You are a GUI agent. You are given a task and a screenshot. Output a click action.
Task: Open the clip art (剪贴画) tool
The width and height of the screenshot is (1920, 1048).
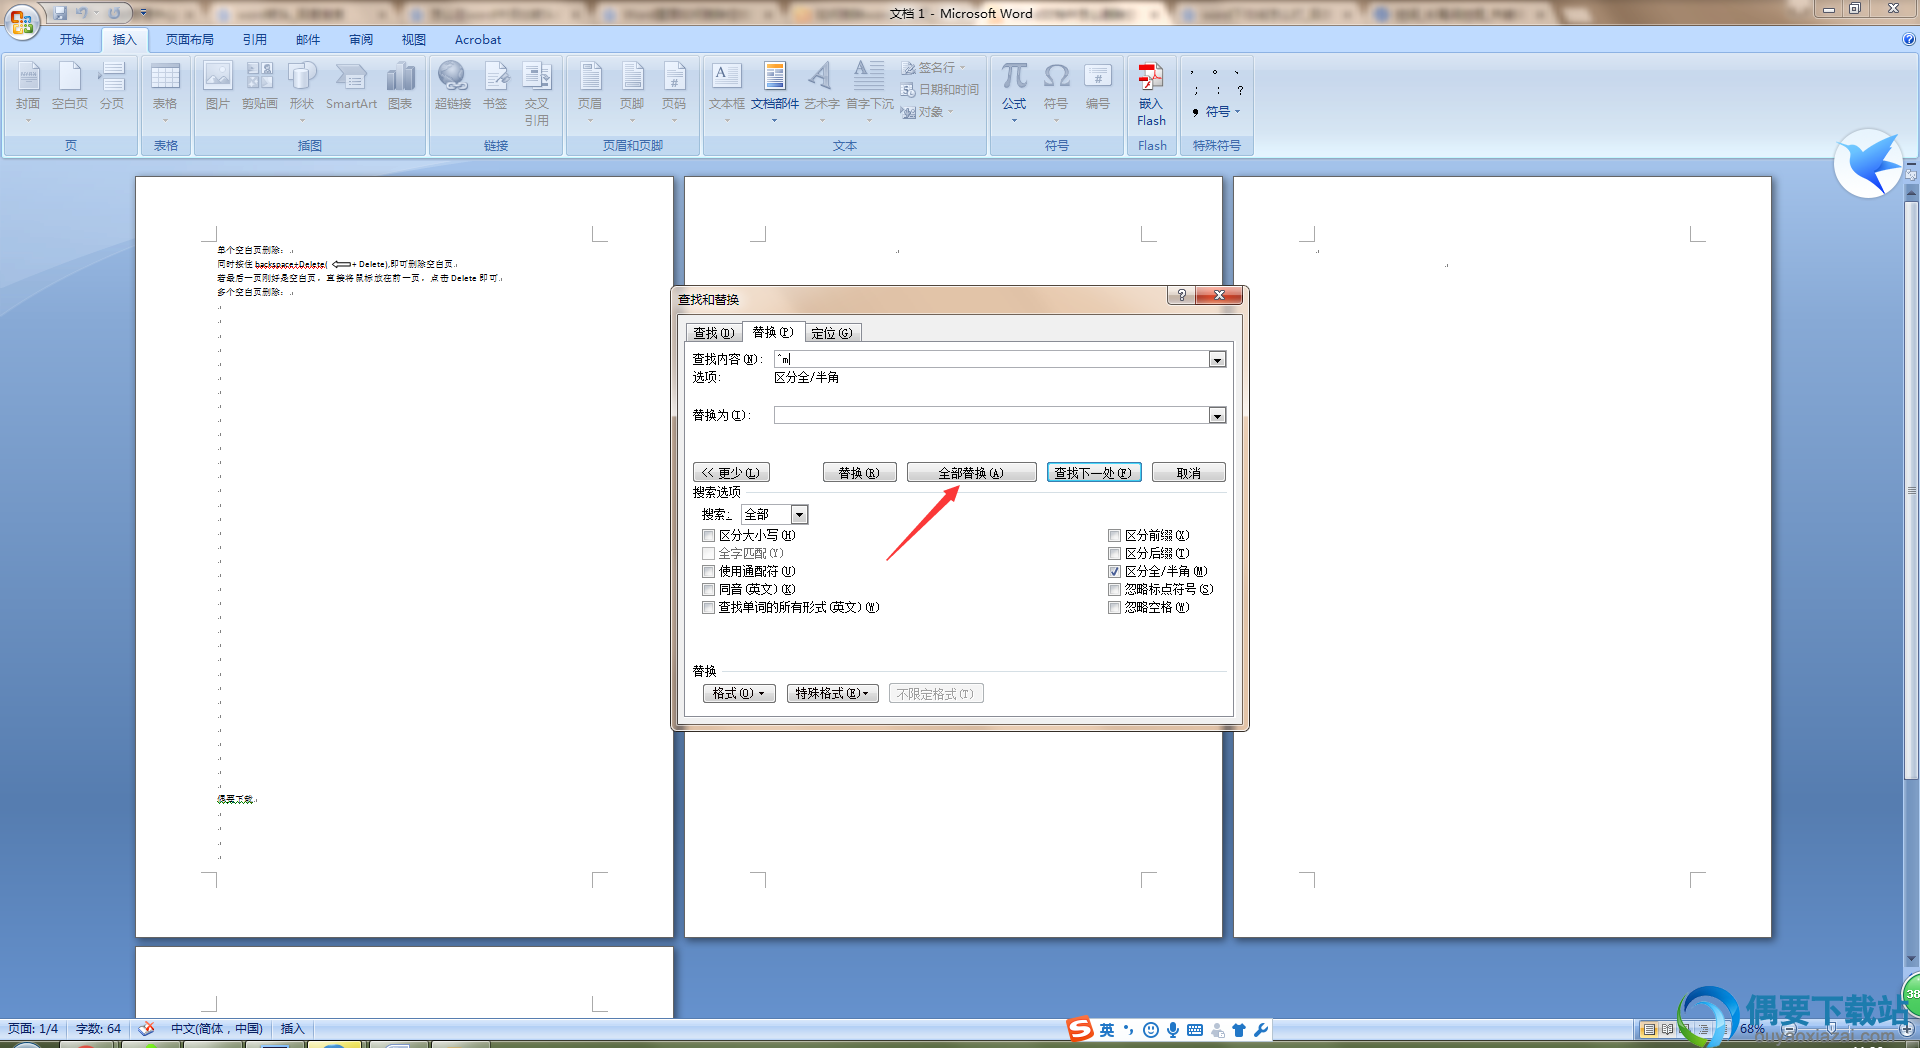260,88
